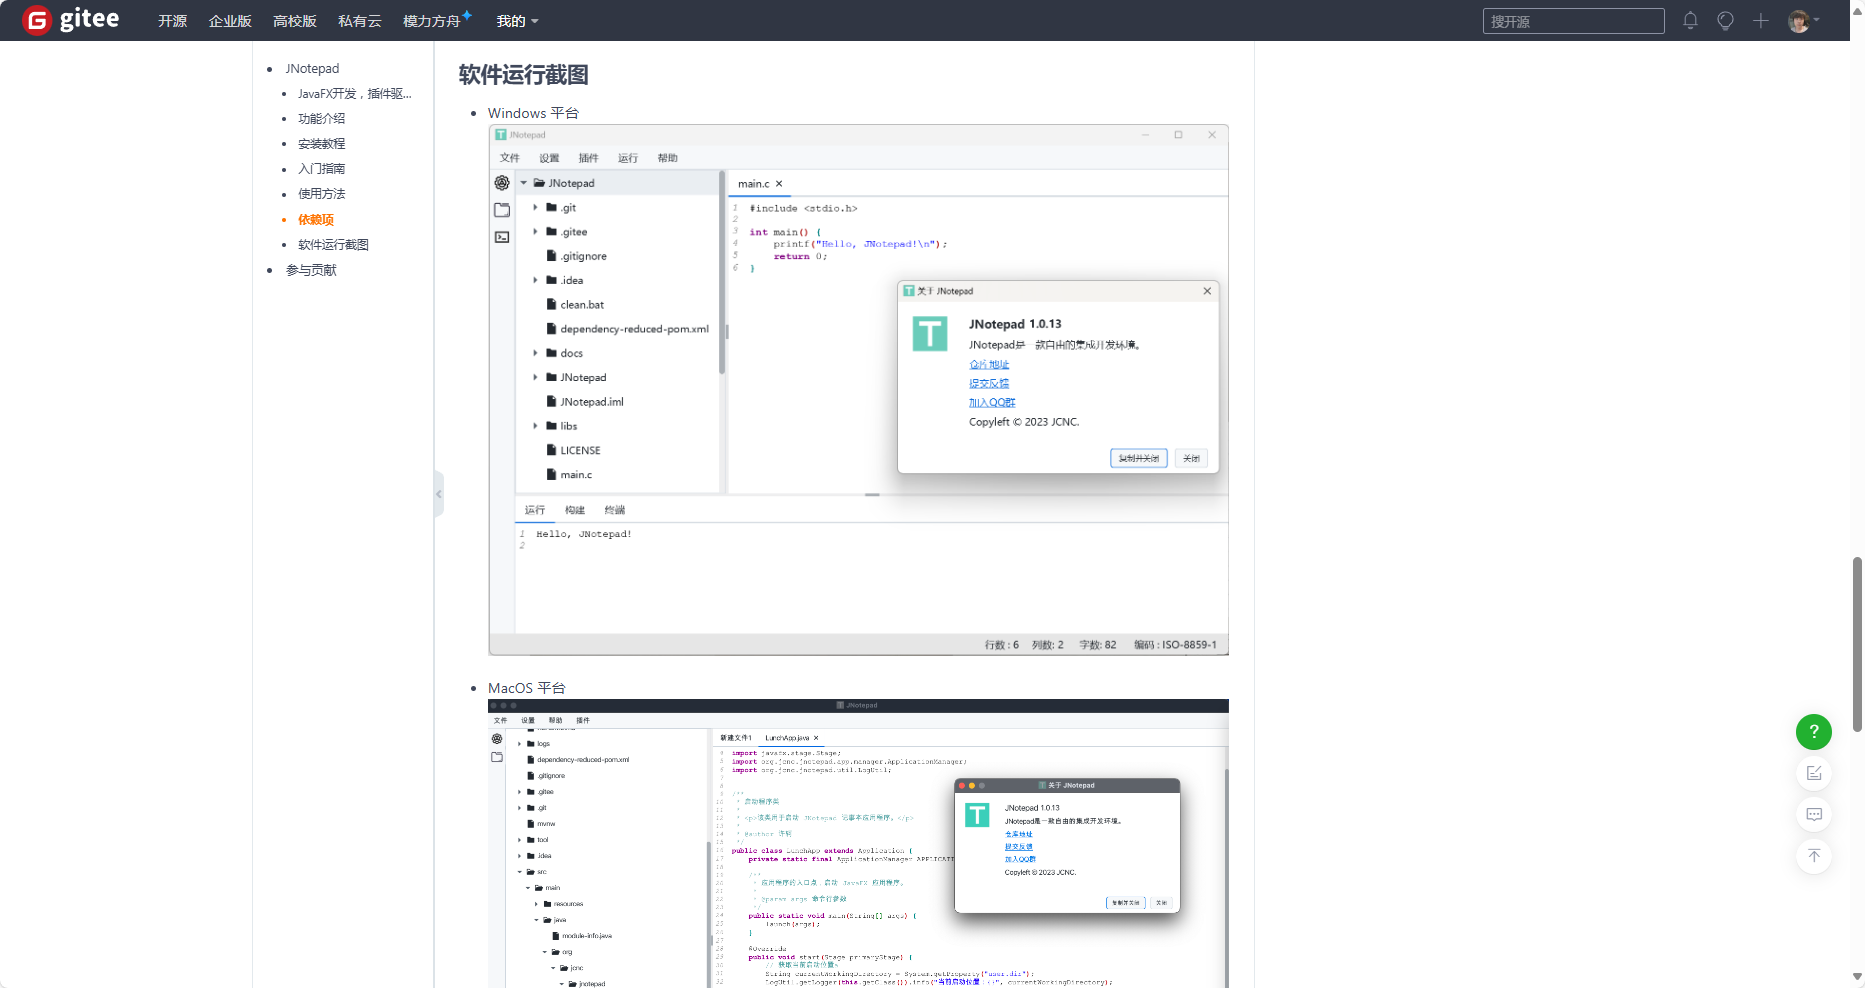1865x988 pixels.
Task: Open the 参与贡献 outline link
Action: [x=311, y=270]
